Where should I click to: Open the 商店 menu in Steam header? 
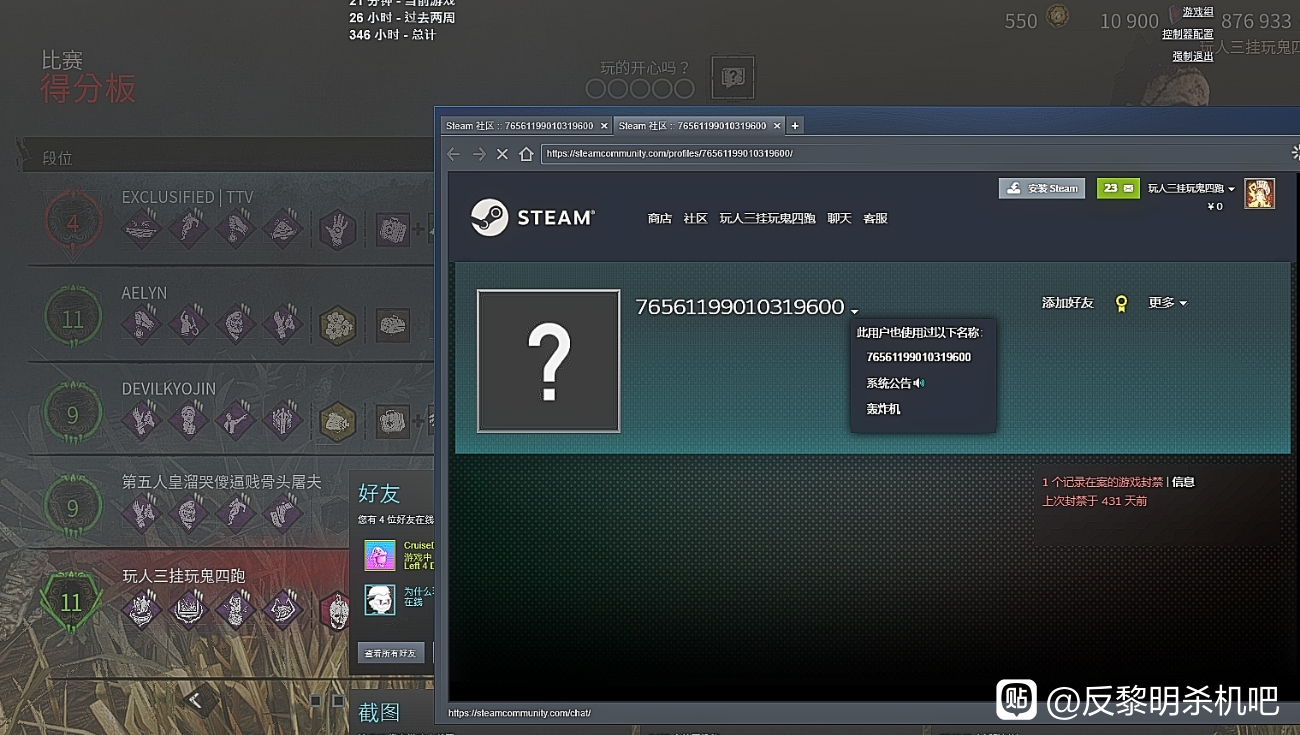(x=660, y=218)
